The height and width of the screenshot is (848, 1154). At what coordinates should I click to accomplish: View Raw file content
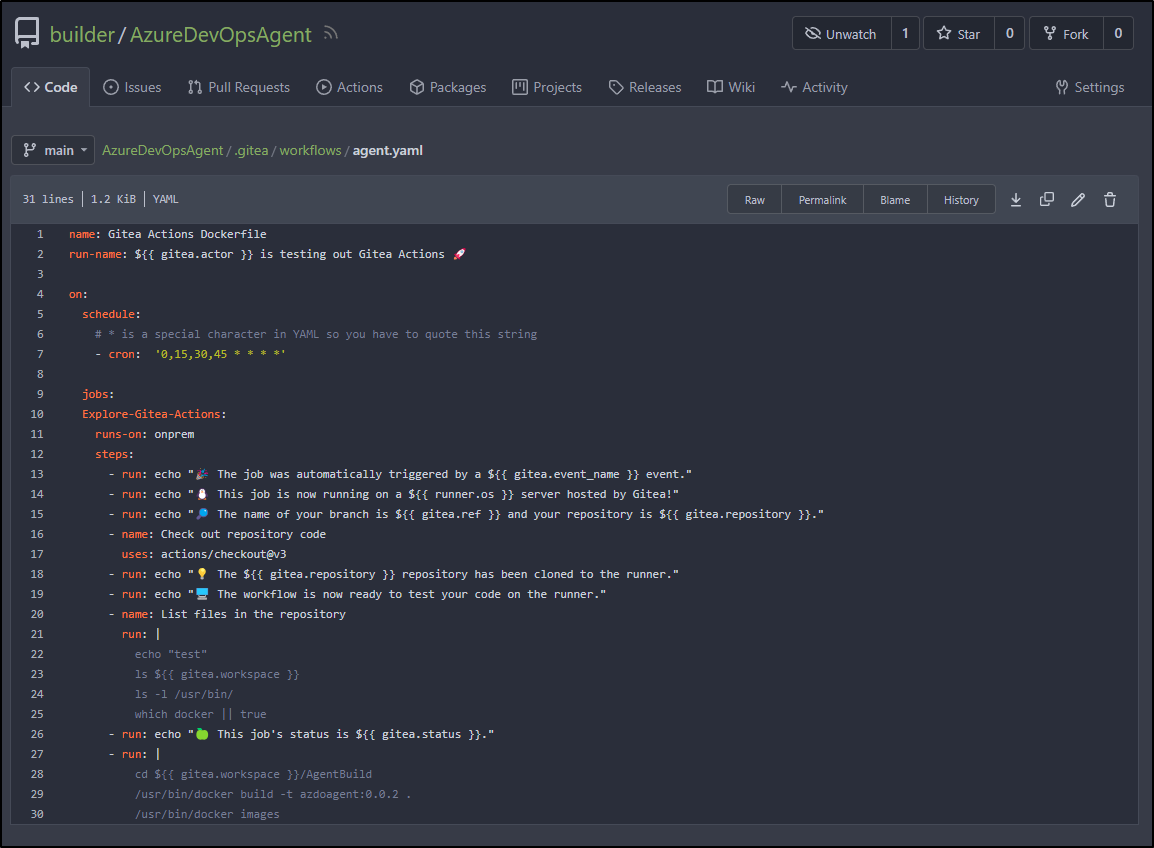(754, 199)
